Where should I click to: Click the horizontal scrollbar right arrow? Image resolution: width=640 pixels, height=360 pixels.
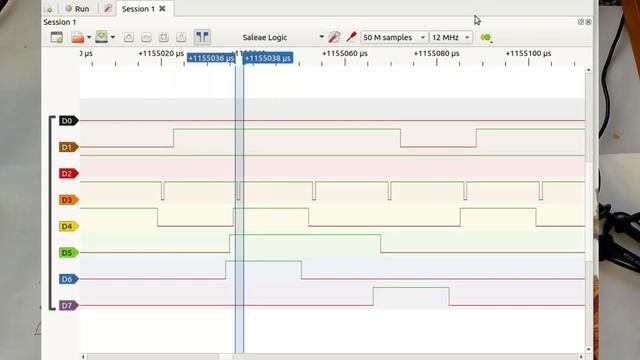pyautogui.click(x=581, y=357)
